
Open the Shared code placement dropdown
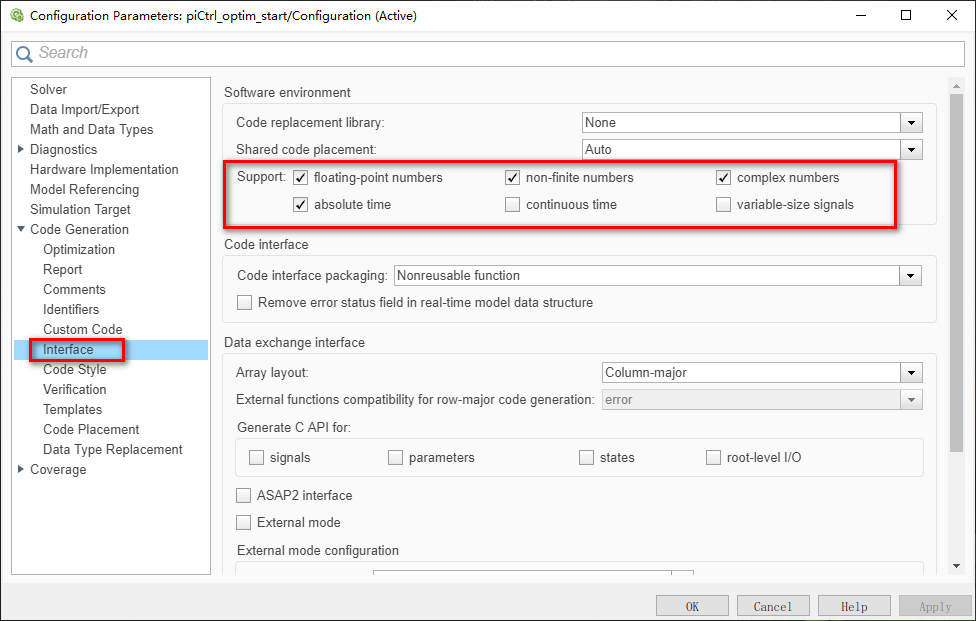(x=911, y=148)
